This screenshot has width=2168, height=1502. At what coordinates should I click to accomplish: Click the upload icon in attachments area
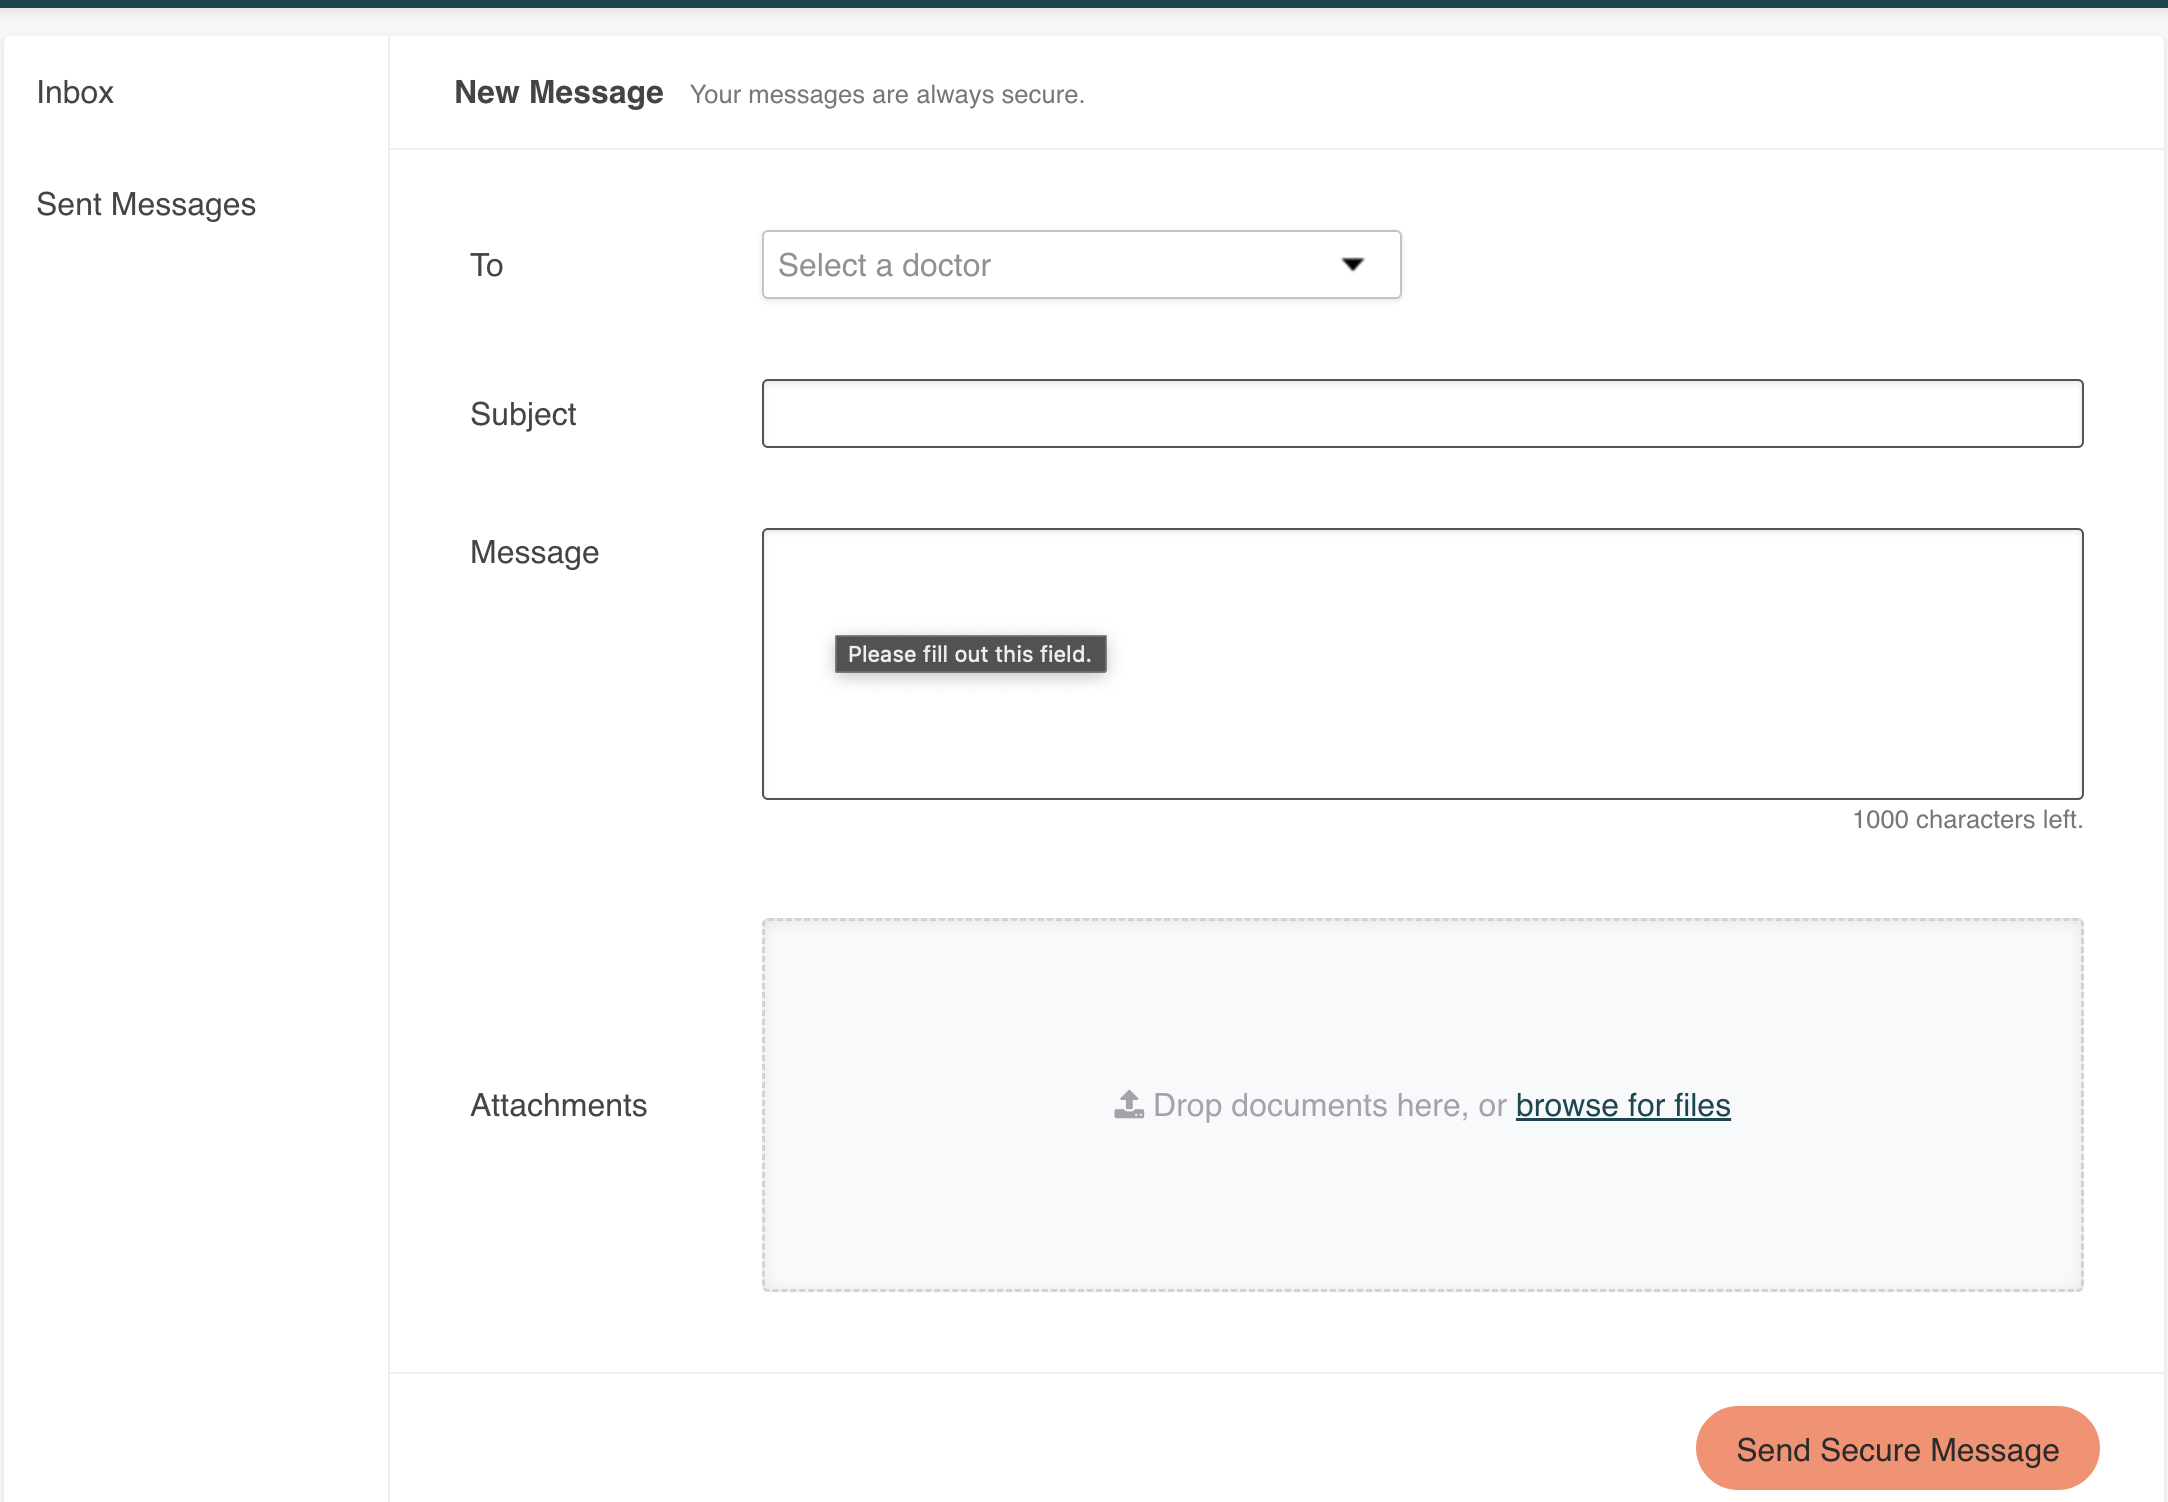tap(1129, 1105)
